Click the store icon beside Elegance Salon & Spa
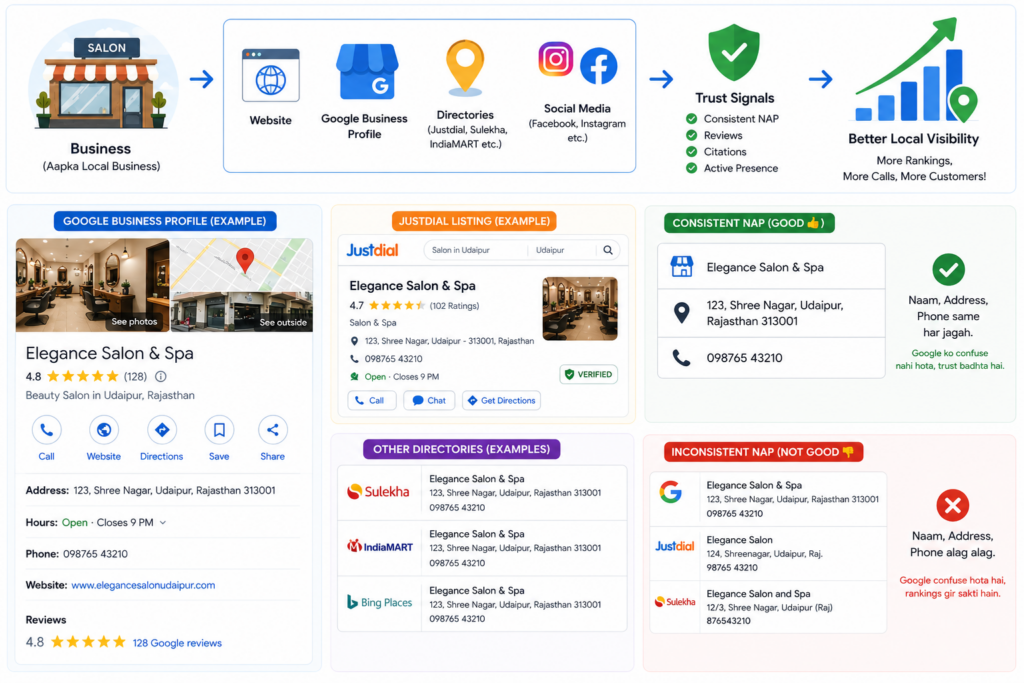Image resolution: width=1024 pixels, height=683 pixels. pos(682,266)
